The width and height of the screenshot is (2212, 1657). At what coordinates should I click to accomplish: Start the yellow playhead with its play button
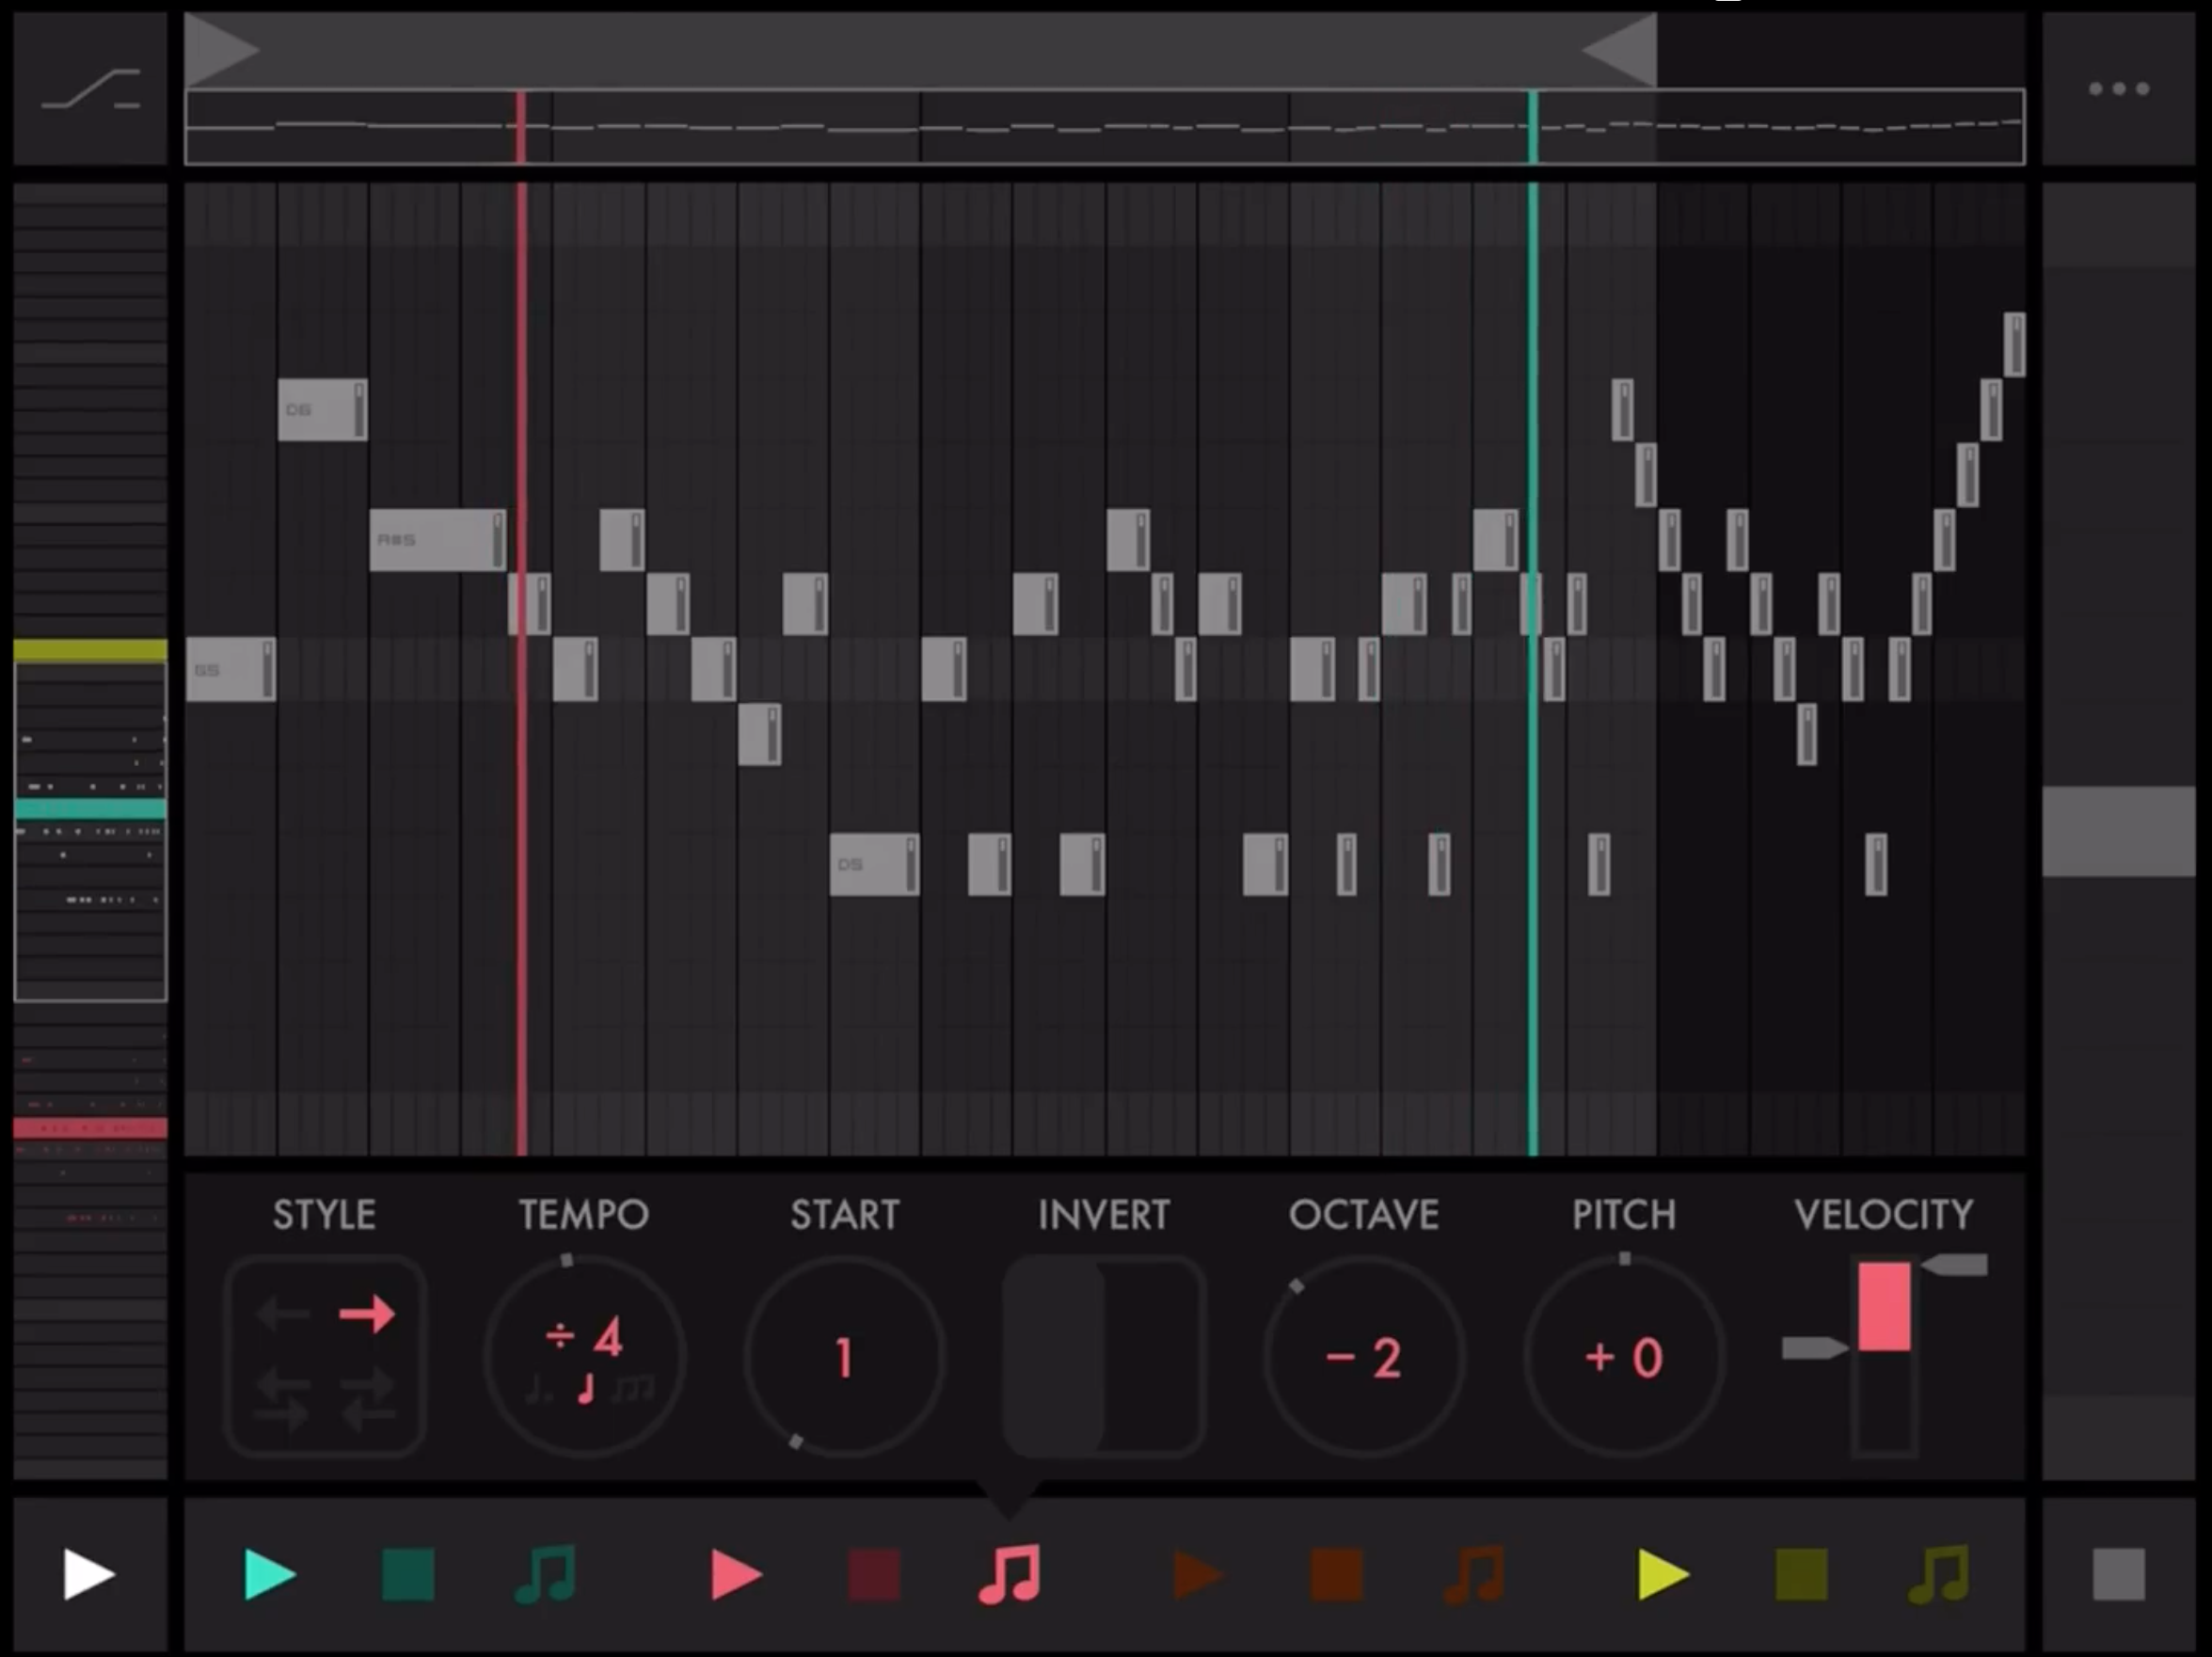(x=1663, y=1574)
